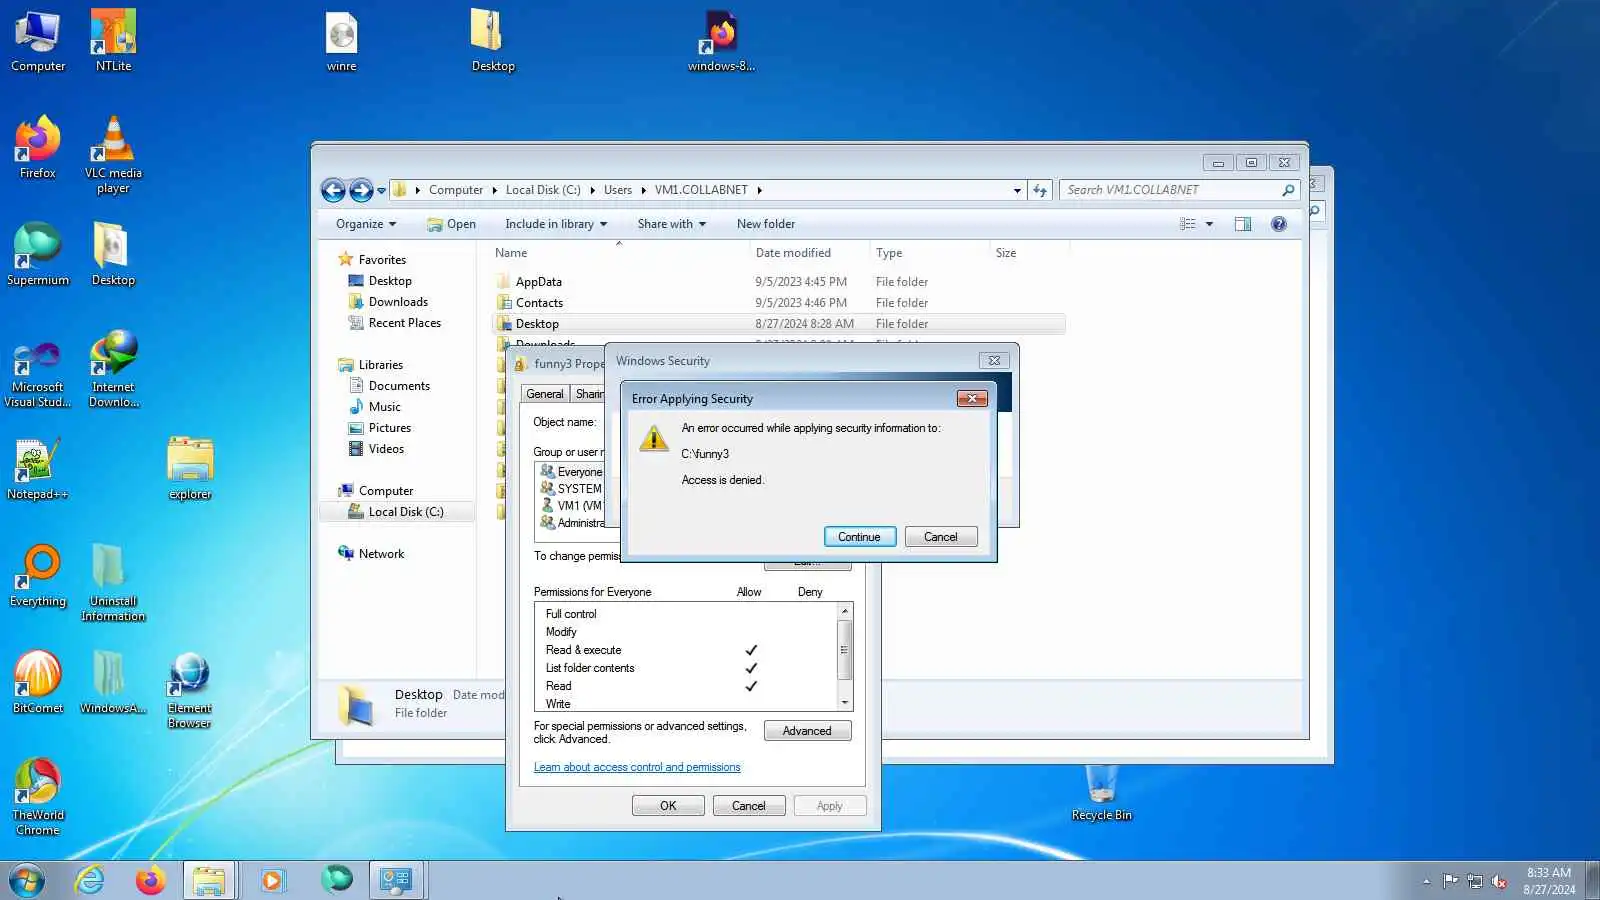Switch to the General tab in funny3 Properties
The height and width of the screenshot is (900, 1600).
[545, 394]
